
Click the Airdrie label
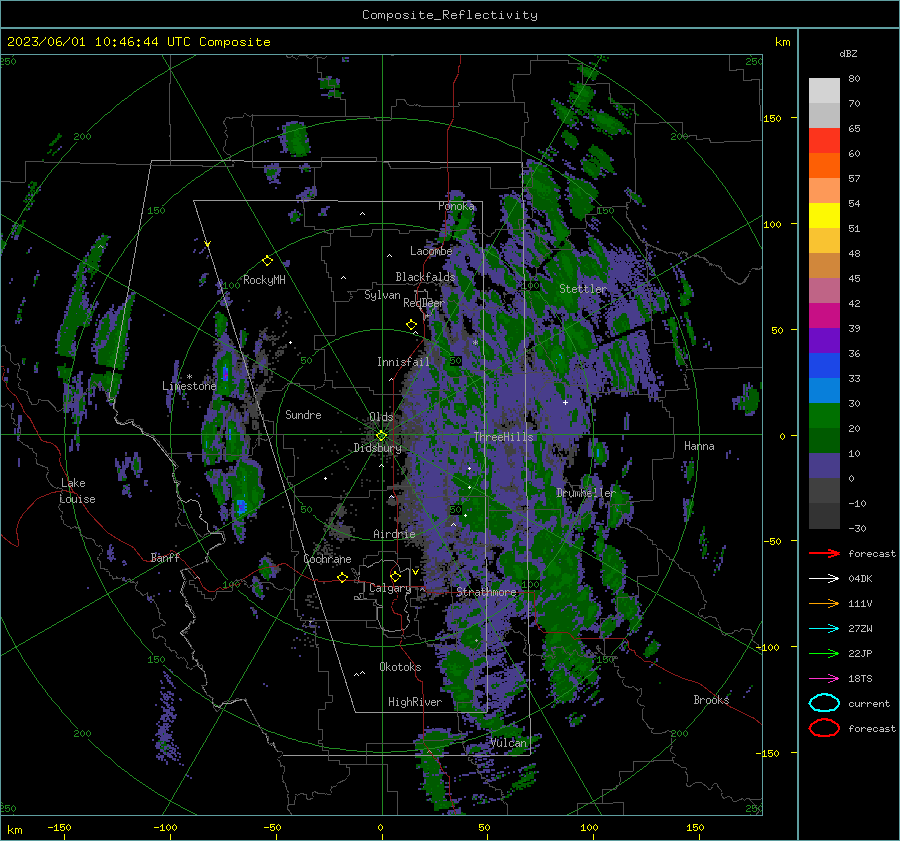(x=394, y=534)
